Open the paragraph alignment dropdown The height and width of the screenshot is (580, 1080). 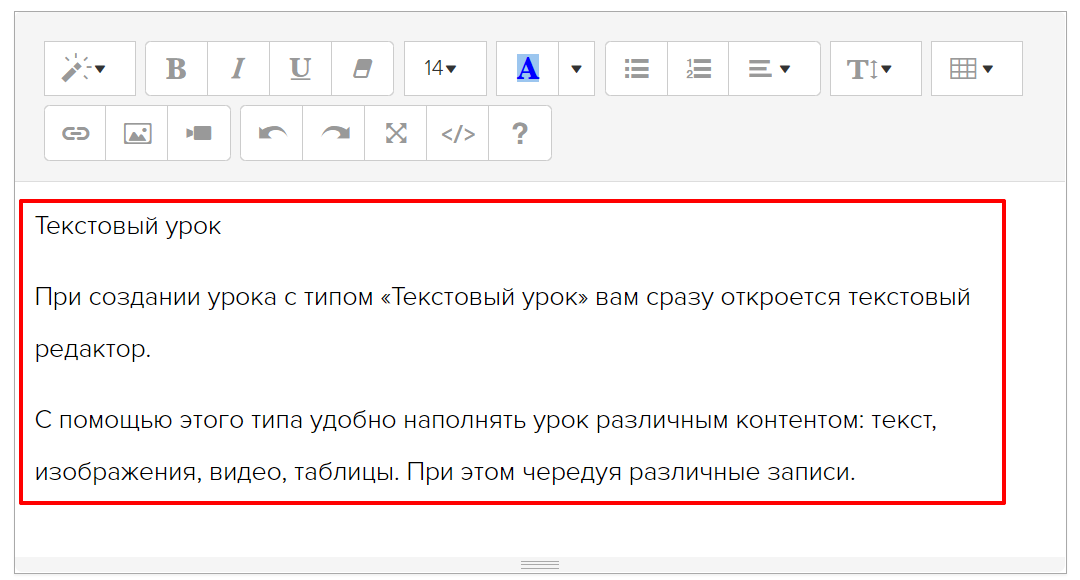[x=773, y=69]
